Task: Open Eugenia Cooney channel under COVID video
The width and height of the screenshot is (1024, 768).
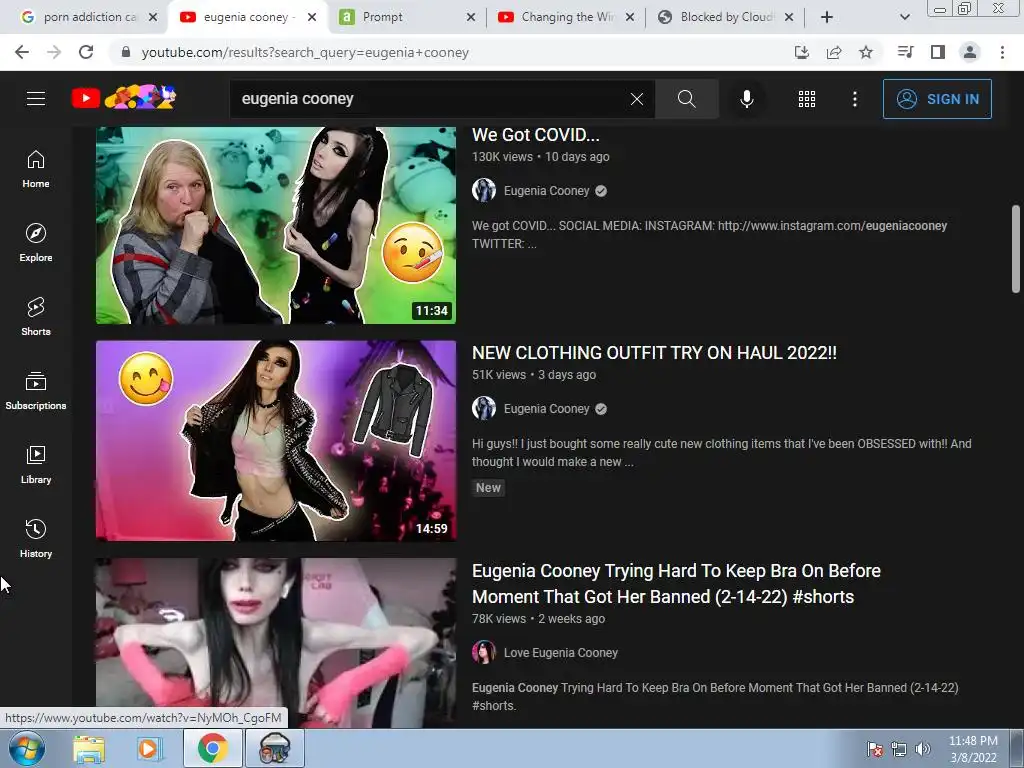Action: point(546,191)
